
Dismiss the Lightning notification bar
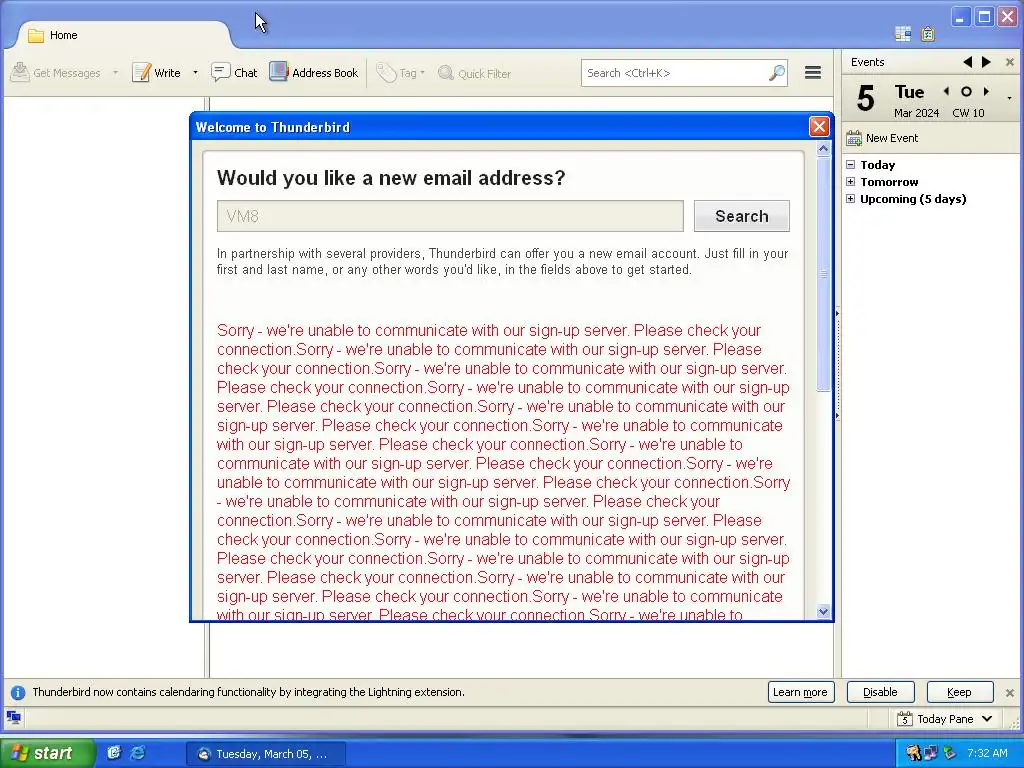point(1010,693)
